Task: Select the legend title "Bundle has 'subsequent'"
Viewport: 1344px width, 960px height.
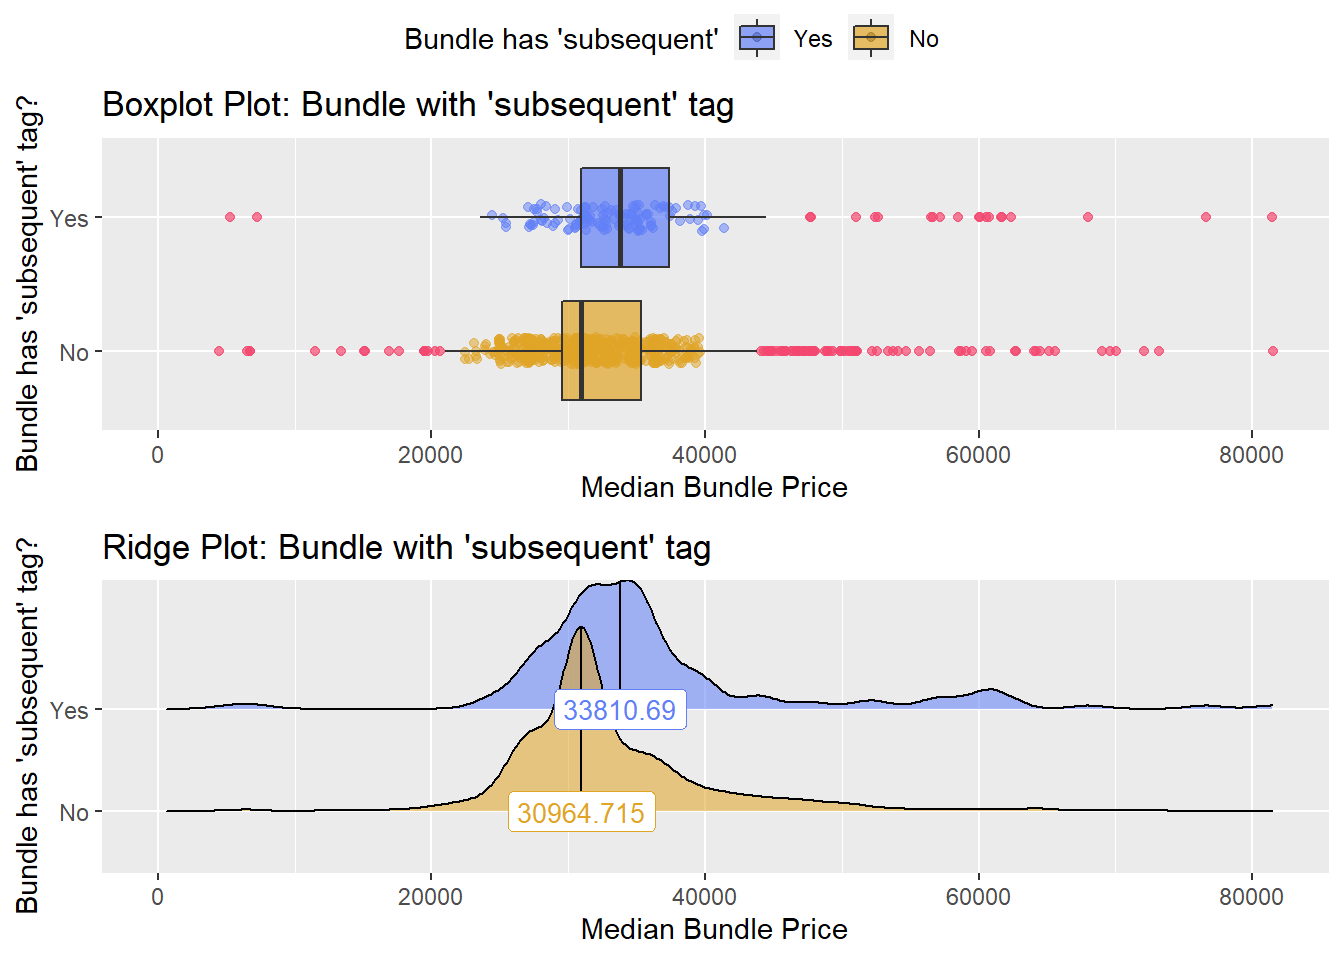Action: pyautogui.click(x=561, y=39)
